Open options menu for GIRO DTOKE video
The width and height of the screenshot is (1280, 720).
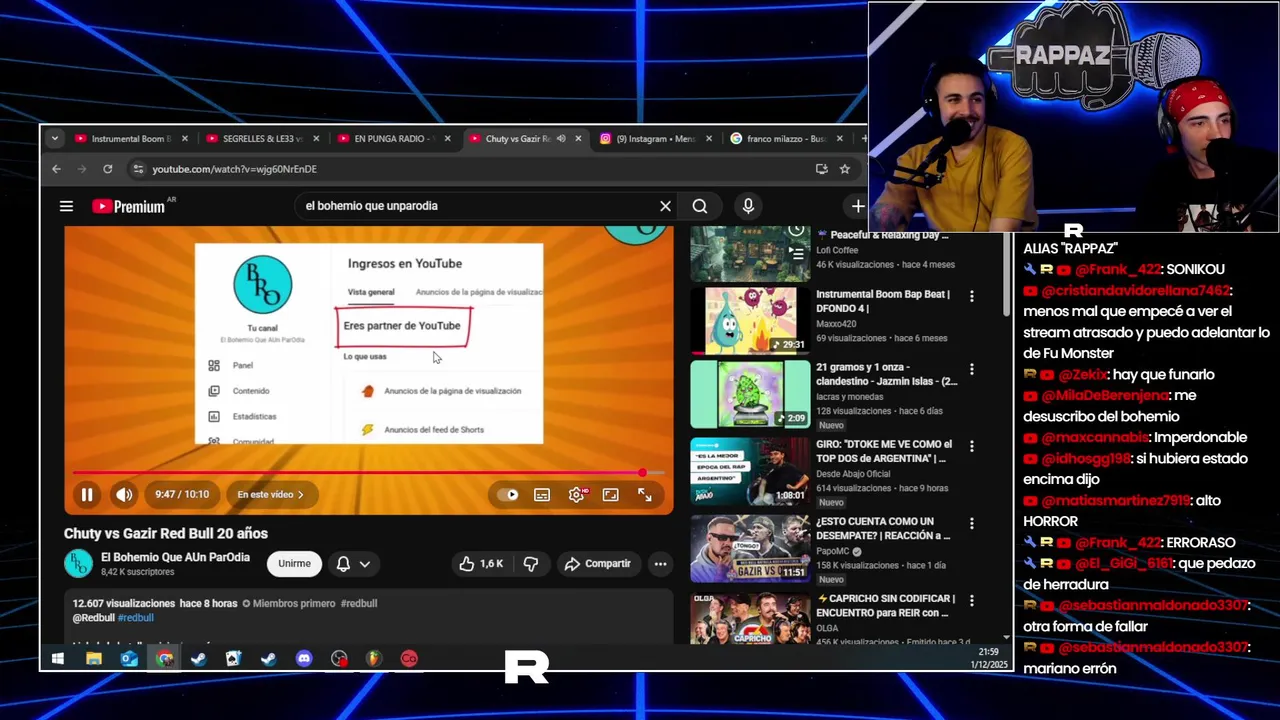click(x=971, y=446)
